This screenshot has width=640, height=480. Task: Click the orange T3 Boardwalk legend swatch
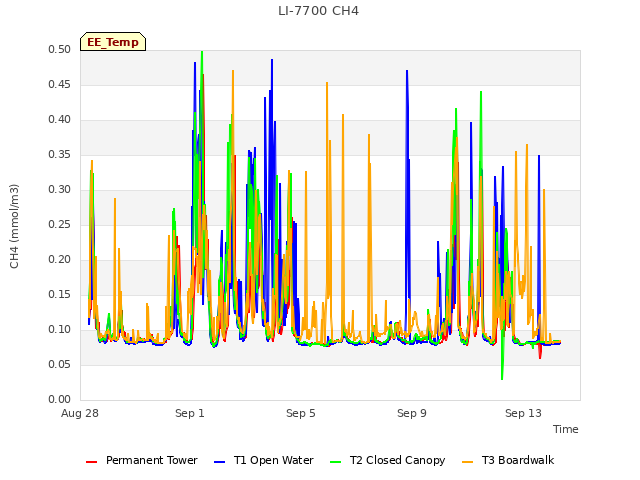click(467, 462)
